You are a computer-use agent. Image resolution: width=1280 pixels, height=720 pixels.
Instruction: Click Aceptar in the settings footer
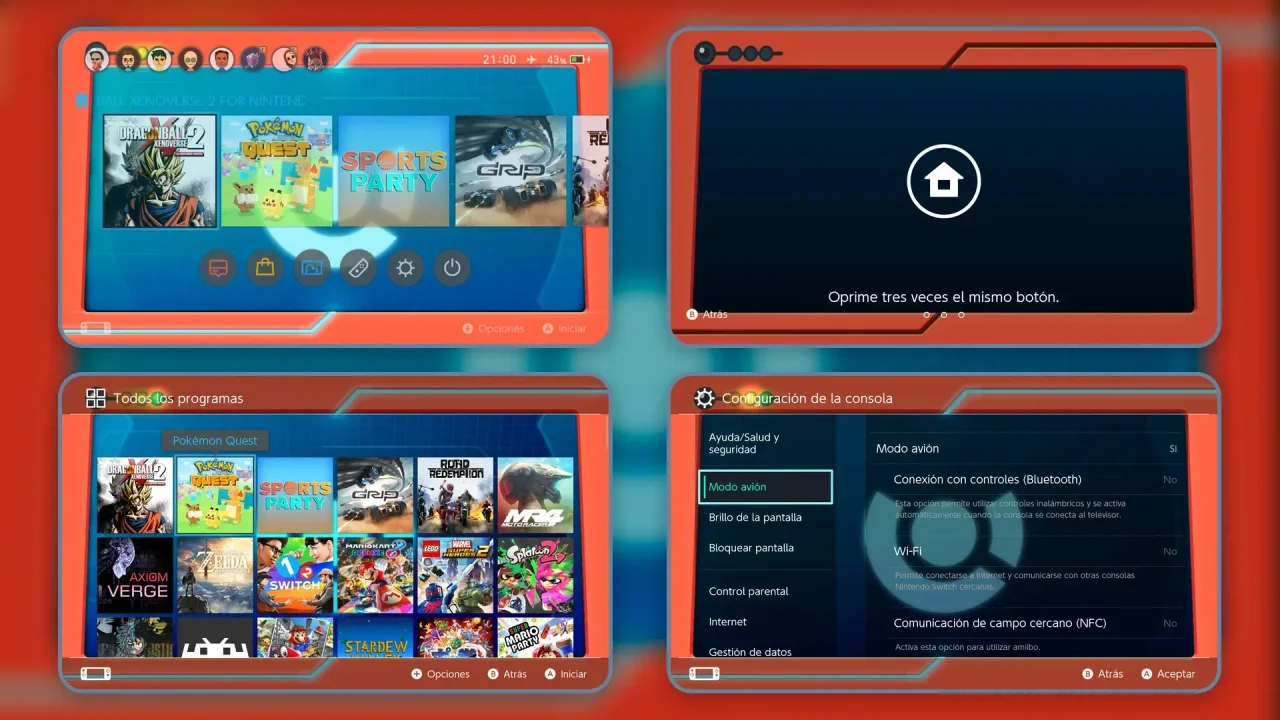(1168, 674)
